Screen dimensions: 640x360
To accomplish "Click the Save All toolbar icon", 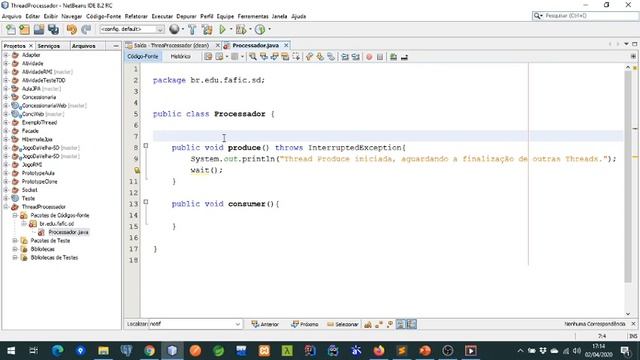I will click(x=53, y=29).
